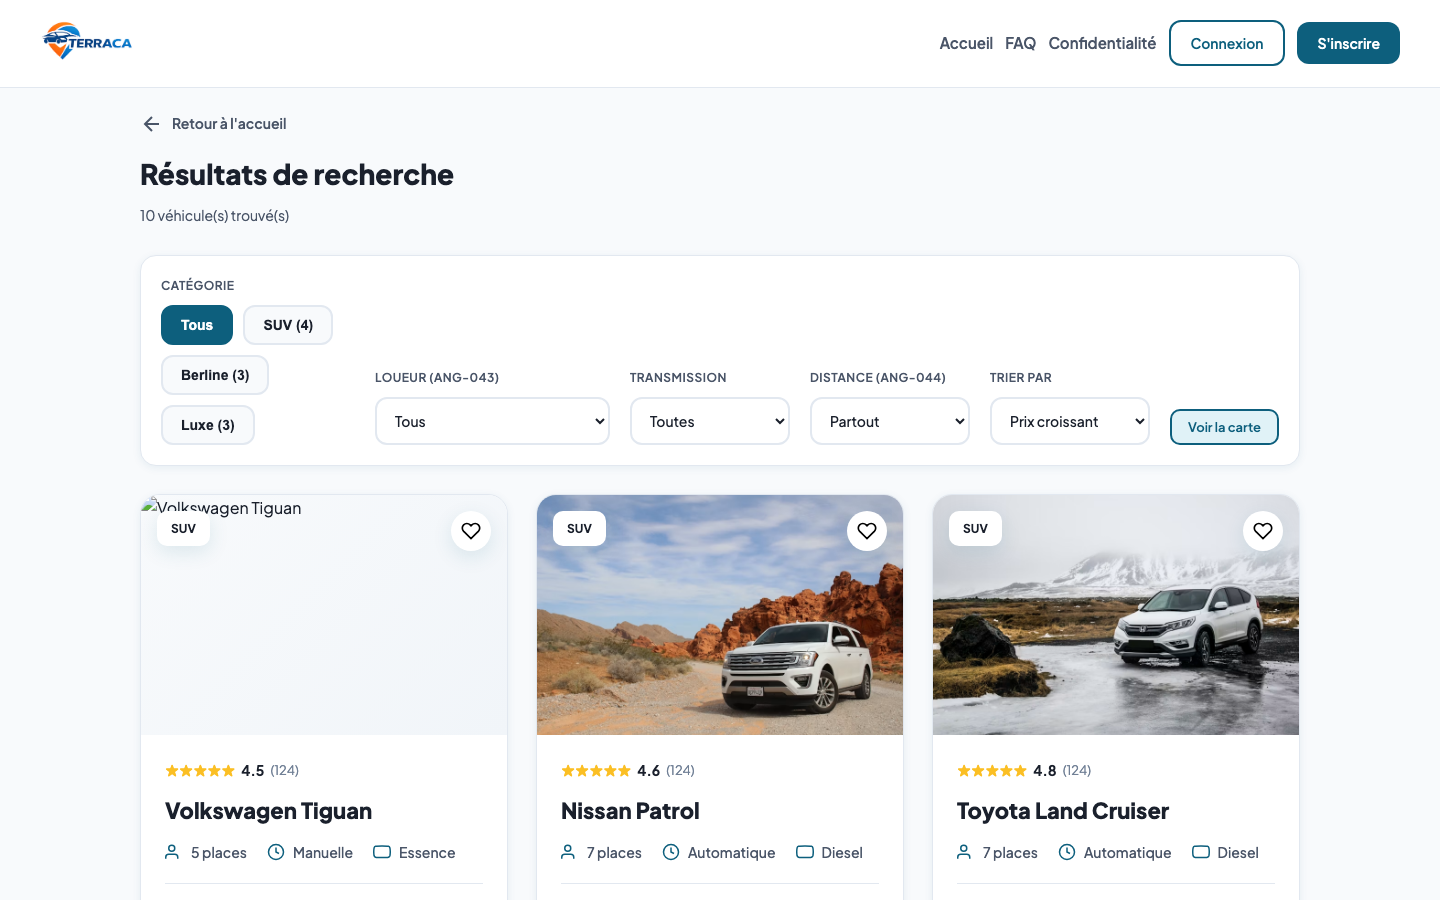Open the Transmission dropdown
Viewport: 1440px width, 900px height.
click(x=710, y=421)
